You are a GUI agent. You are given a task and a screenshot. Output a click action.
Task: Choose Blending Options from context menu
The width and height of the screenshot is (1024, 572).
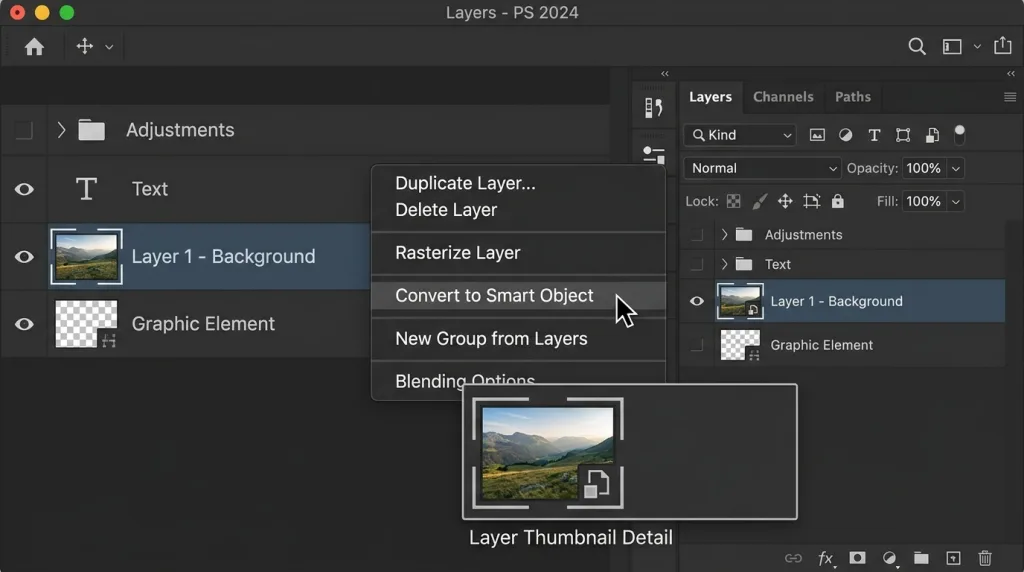click(465, 381)
